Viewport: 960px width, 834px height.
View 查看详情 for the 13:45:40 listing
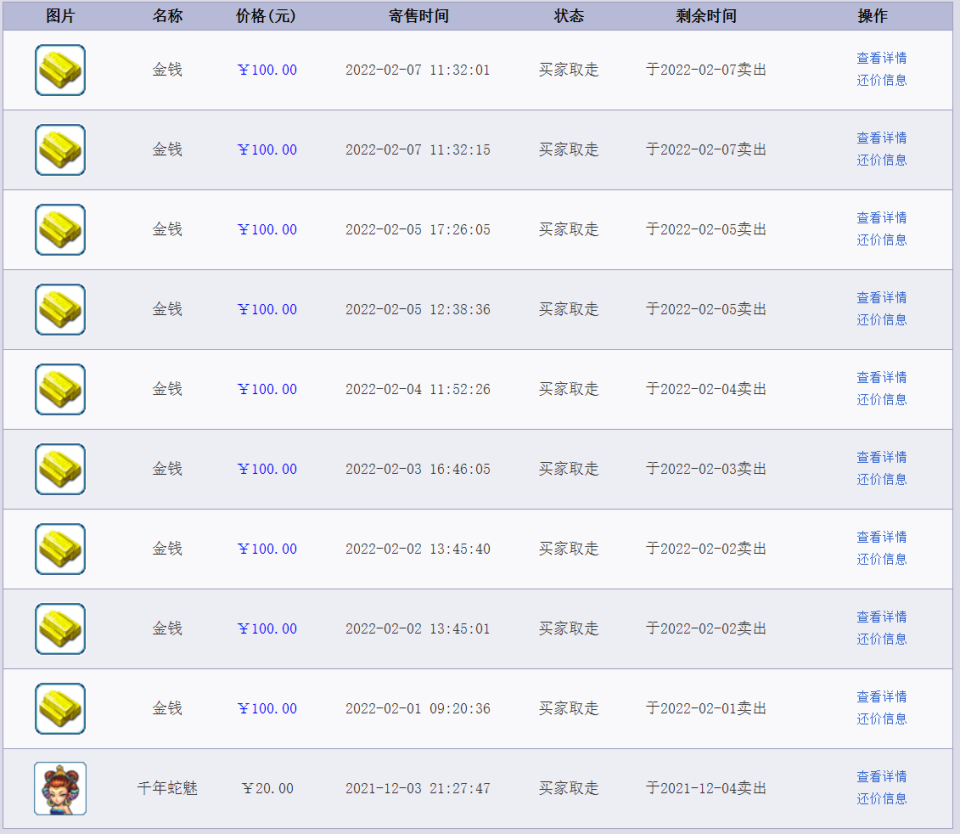(x=882, y=537)
